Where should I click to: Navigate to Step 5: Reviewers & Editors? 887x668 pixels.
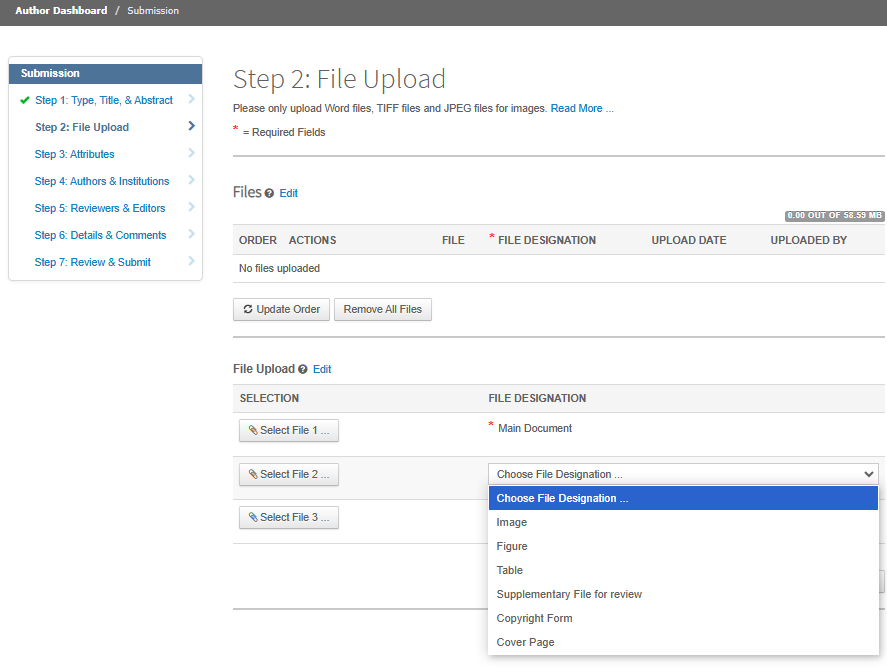[x=100, y=208]
